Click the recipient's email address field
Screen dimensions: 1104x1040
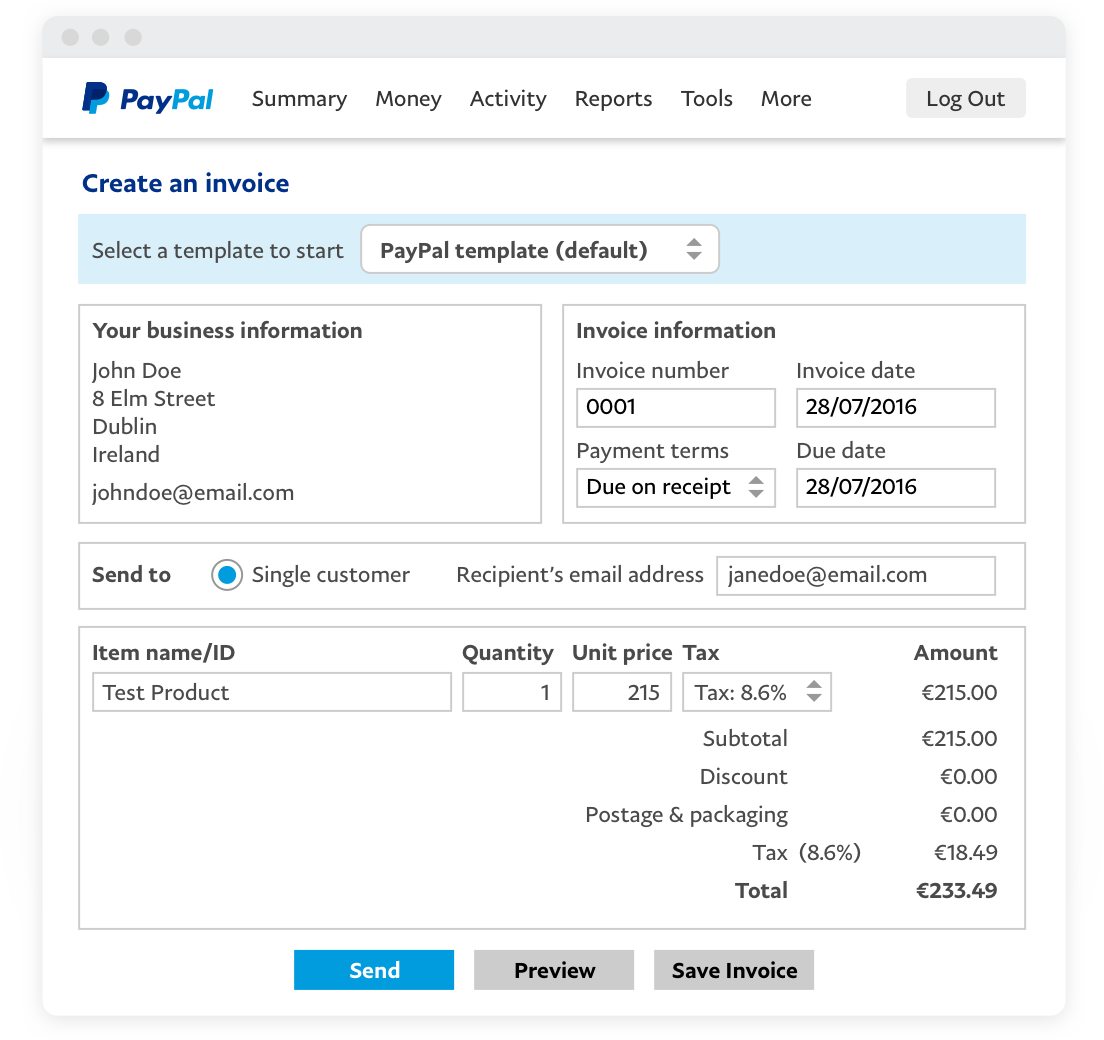pyautogui.click(x=855, y=575)
